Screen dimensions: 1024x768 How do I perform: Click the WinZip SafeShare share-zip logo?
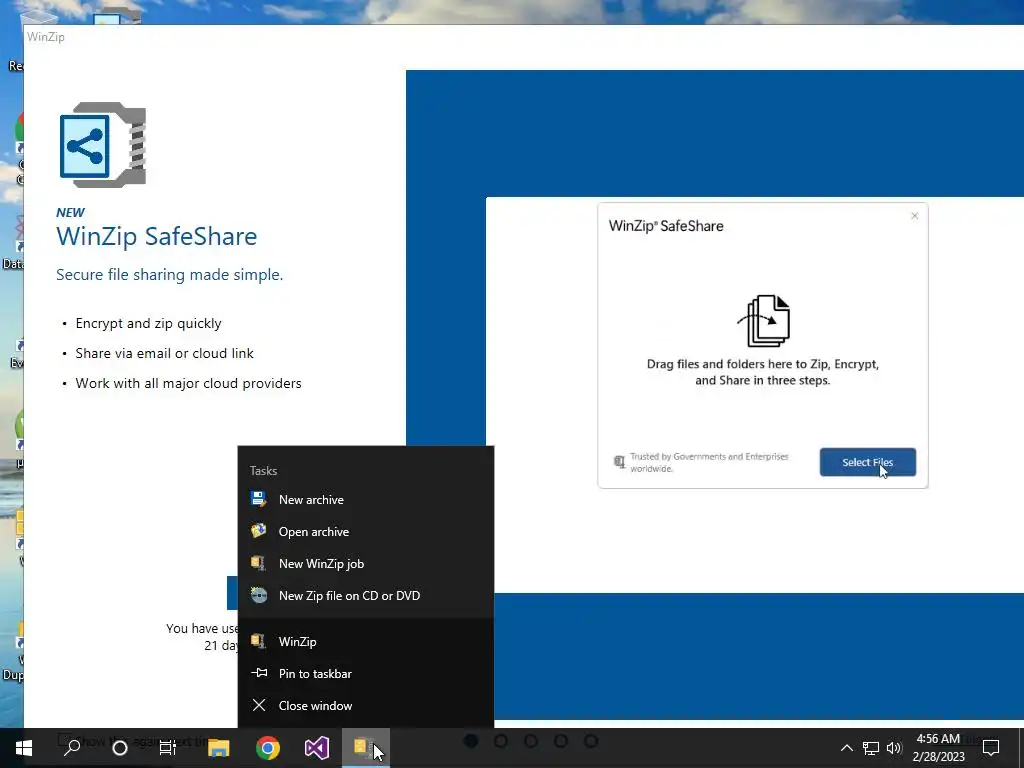(103, 145)
